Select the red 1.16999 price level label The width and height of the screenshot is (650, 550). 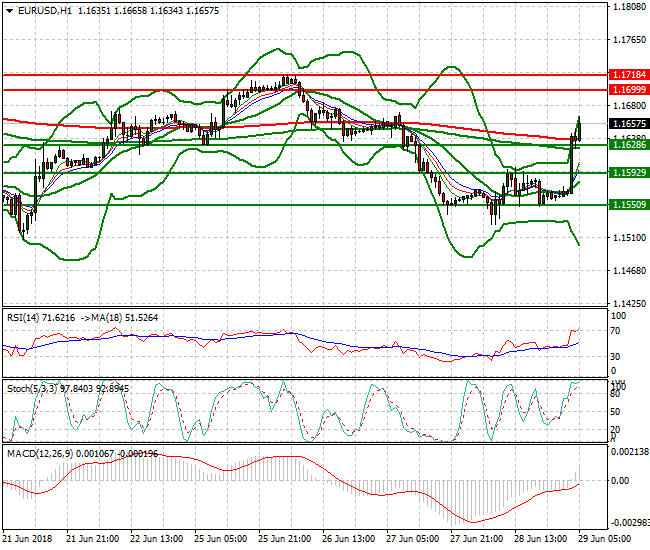pyautogui.click(x=629, y=90)
